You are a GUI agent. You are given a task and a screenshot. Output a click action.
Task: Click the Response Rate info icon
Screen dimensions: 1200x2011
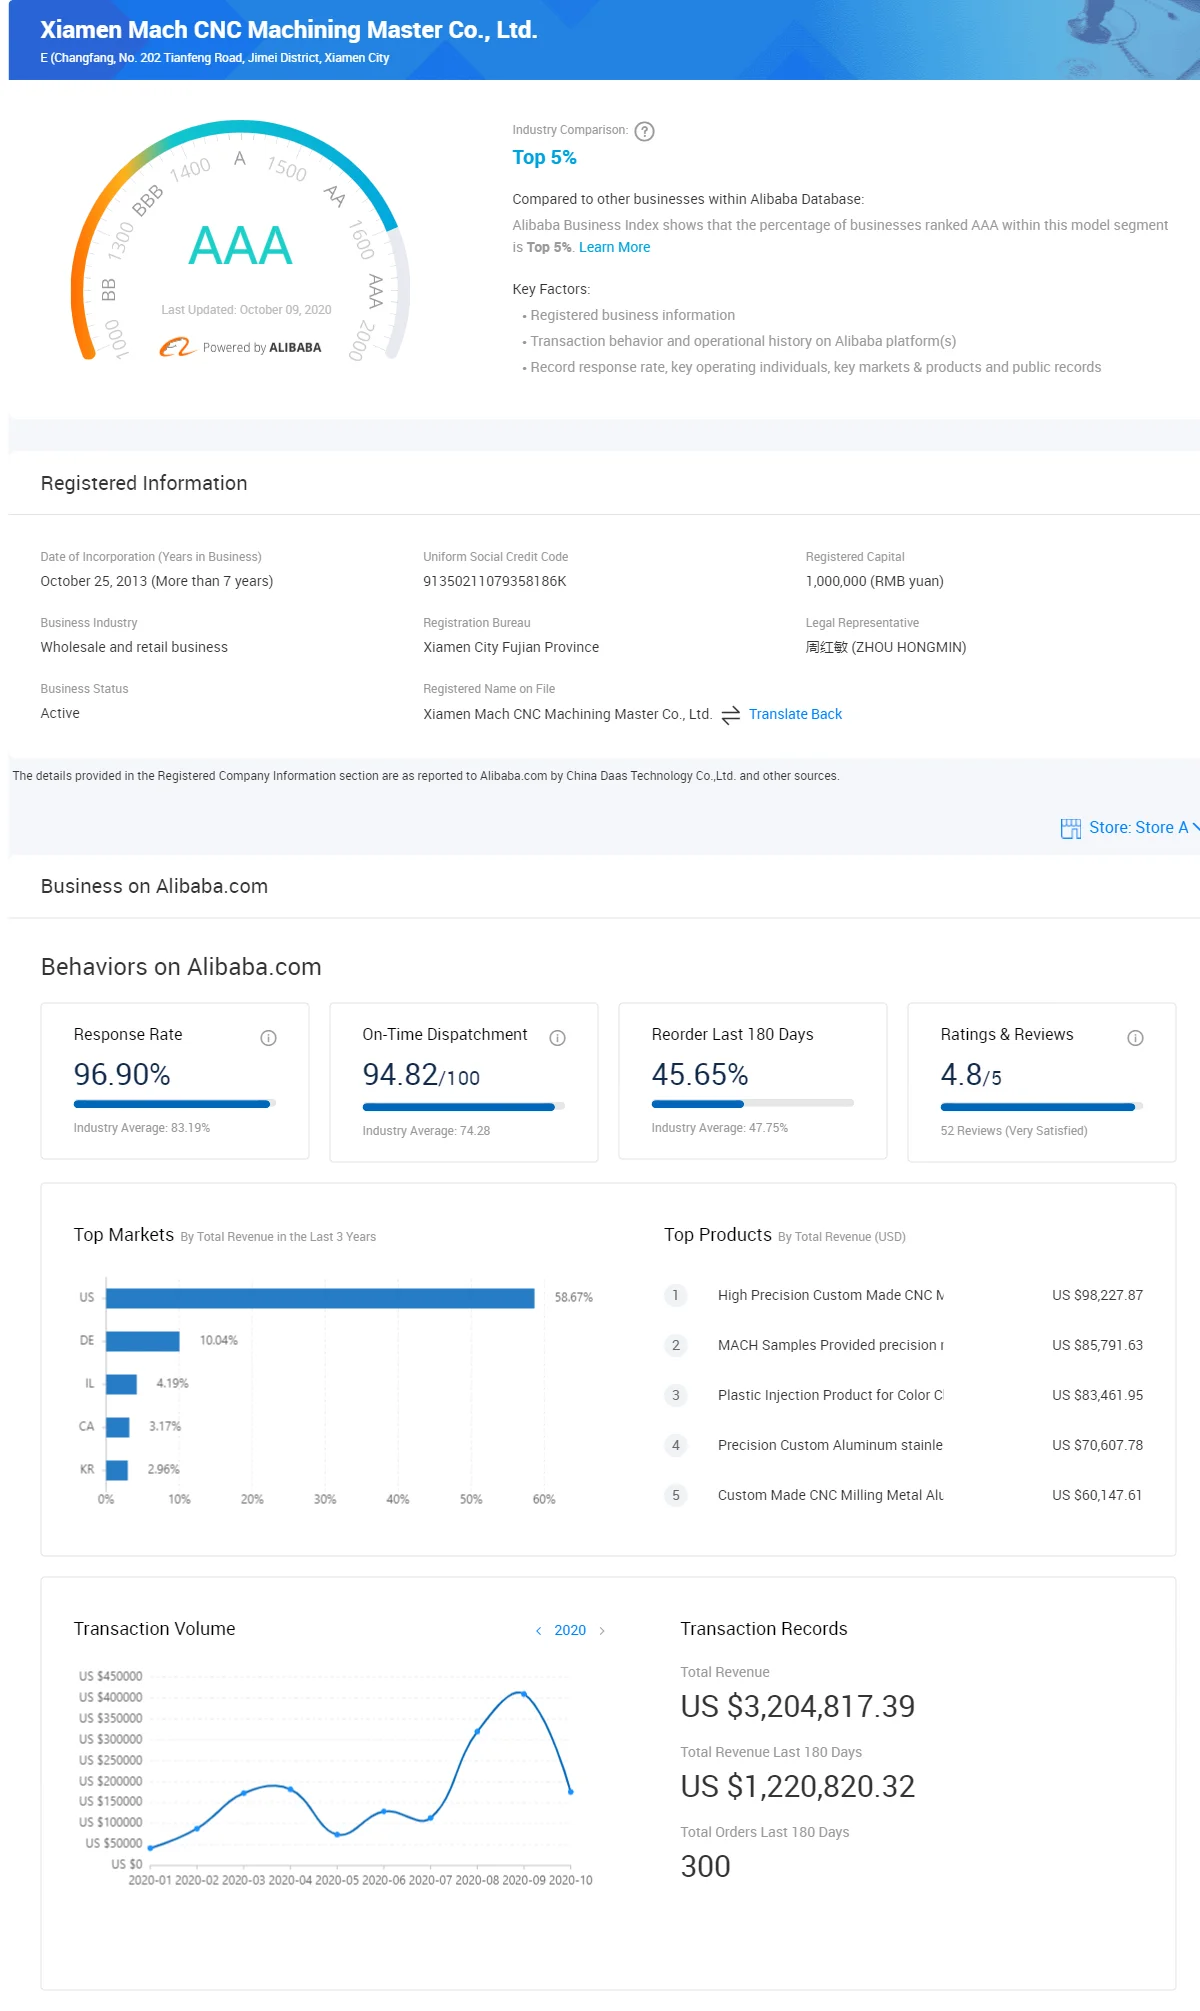[268, 1038]
